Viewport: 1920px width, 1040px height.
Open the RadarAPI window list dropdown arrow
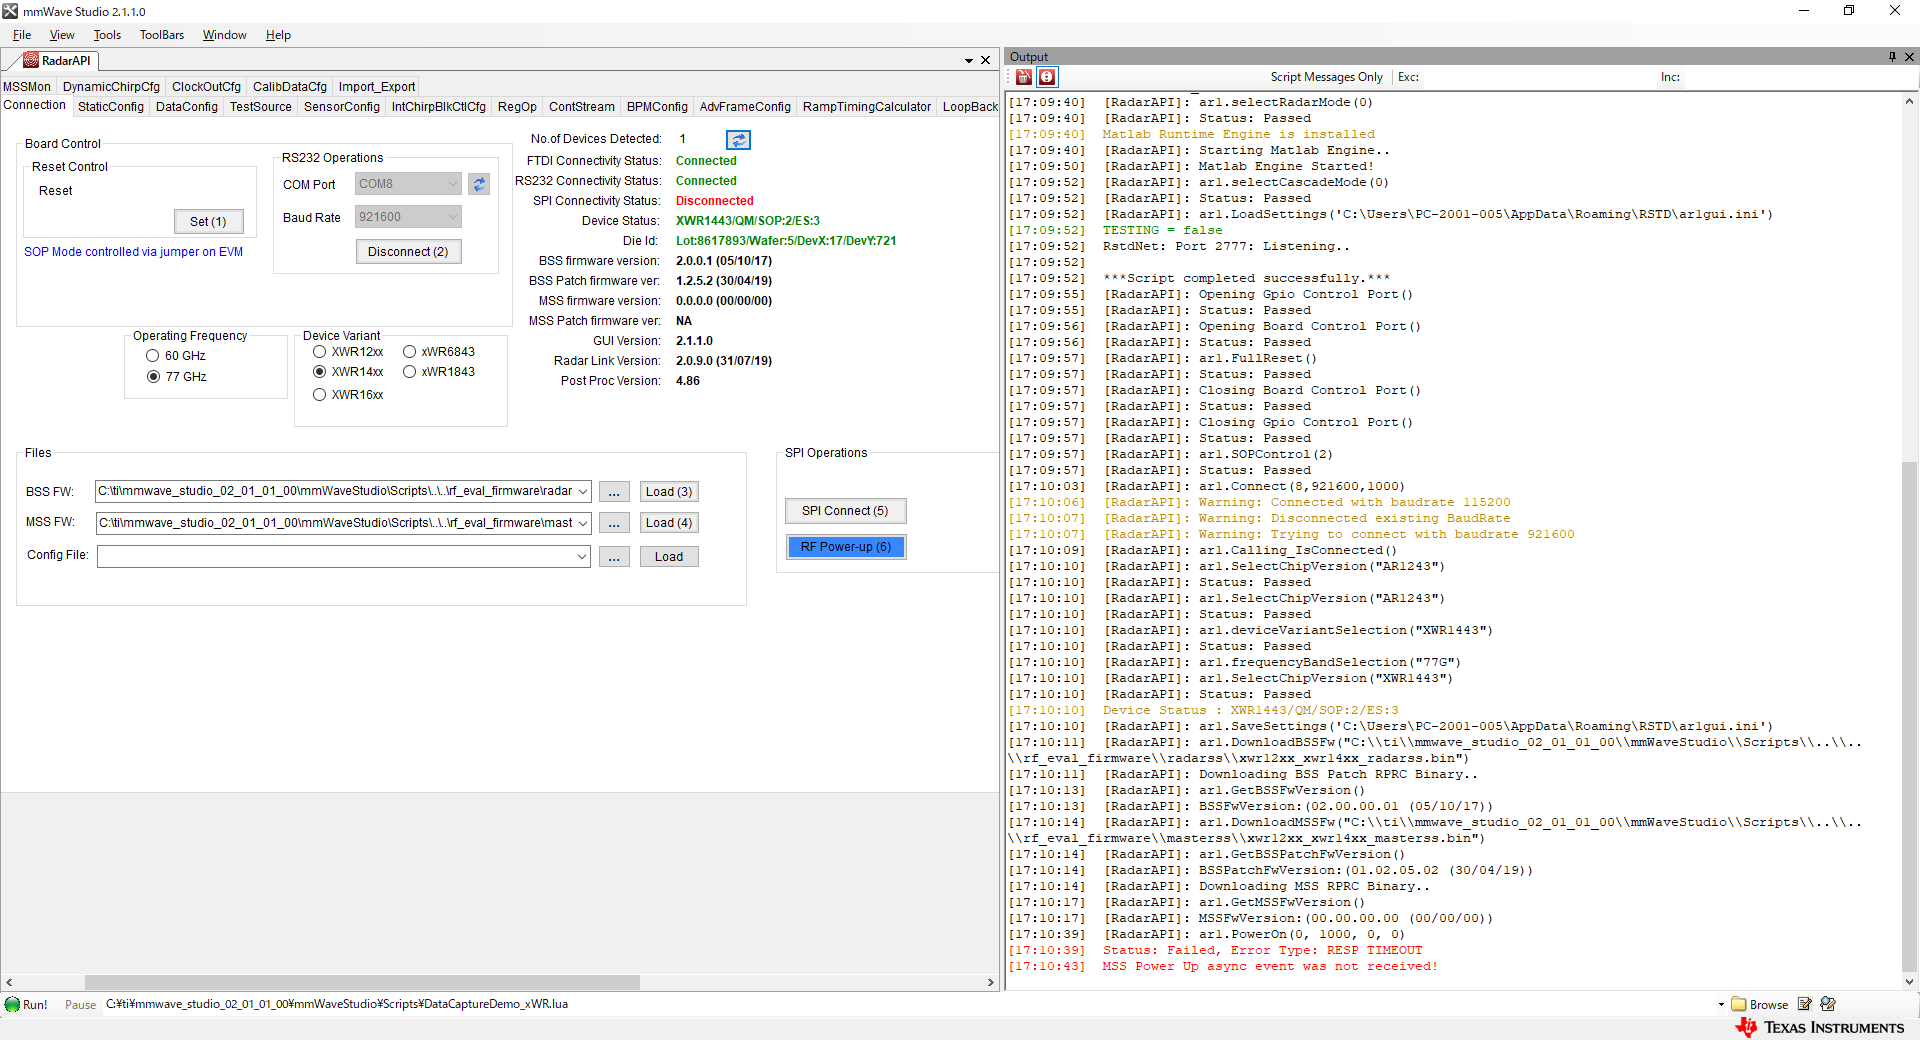968,61
